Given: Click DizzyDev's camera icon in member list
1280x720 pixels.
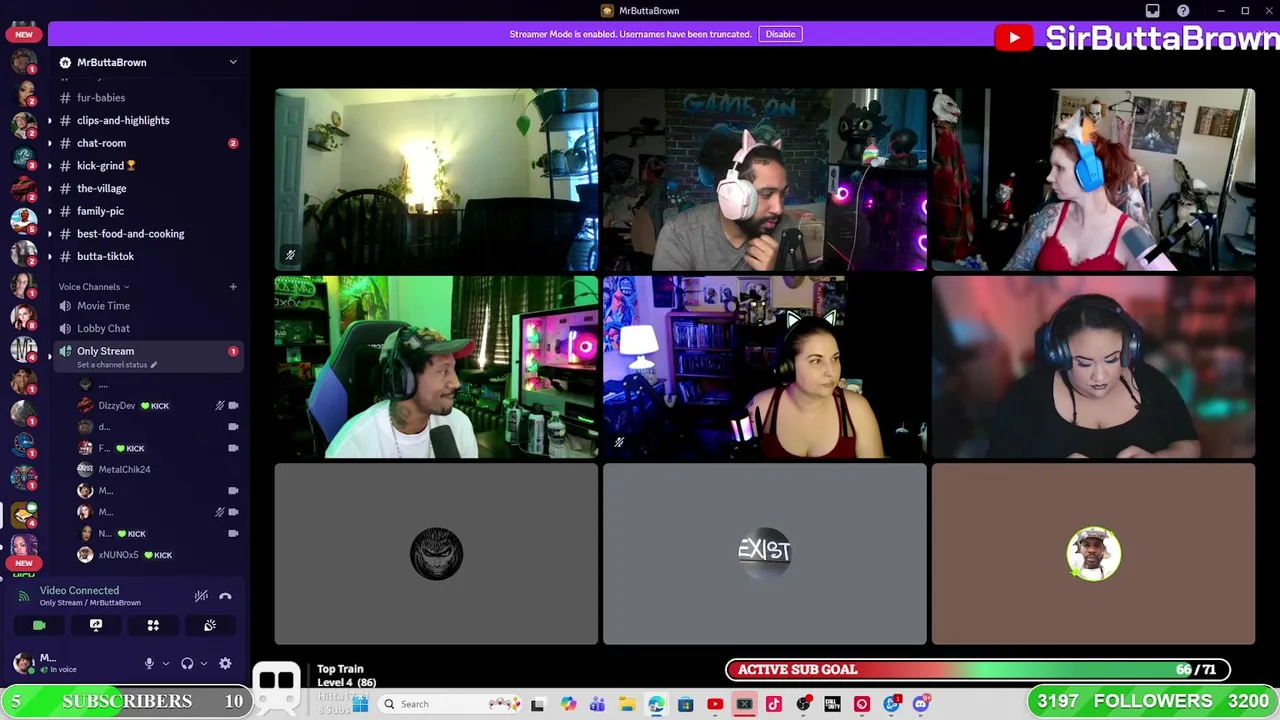Looking at the screenshot, I should (233, 405).
